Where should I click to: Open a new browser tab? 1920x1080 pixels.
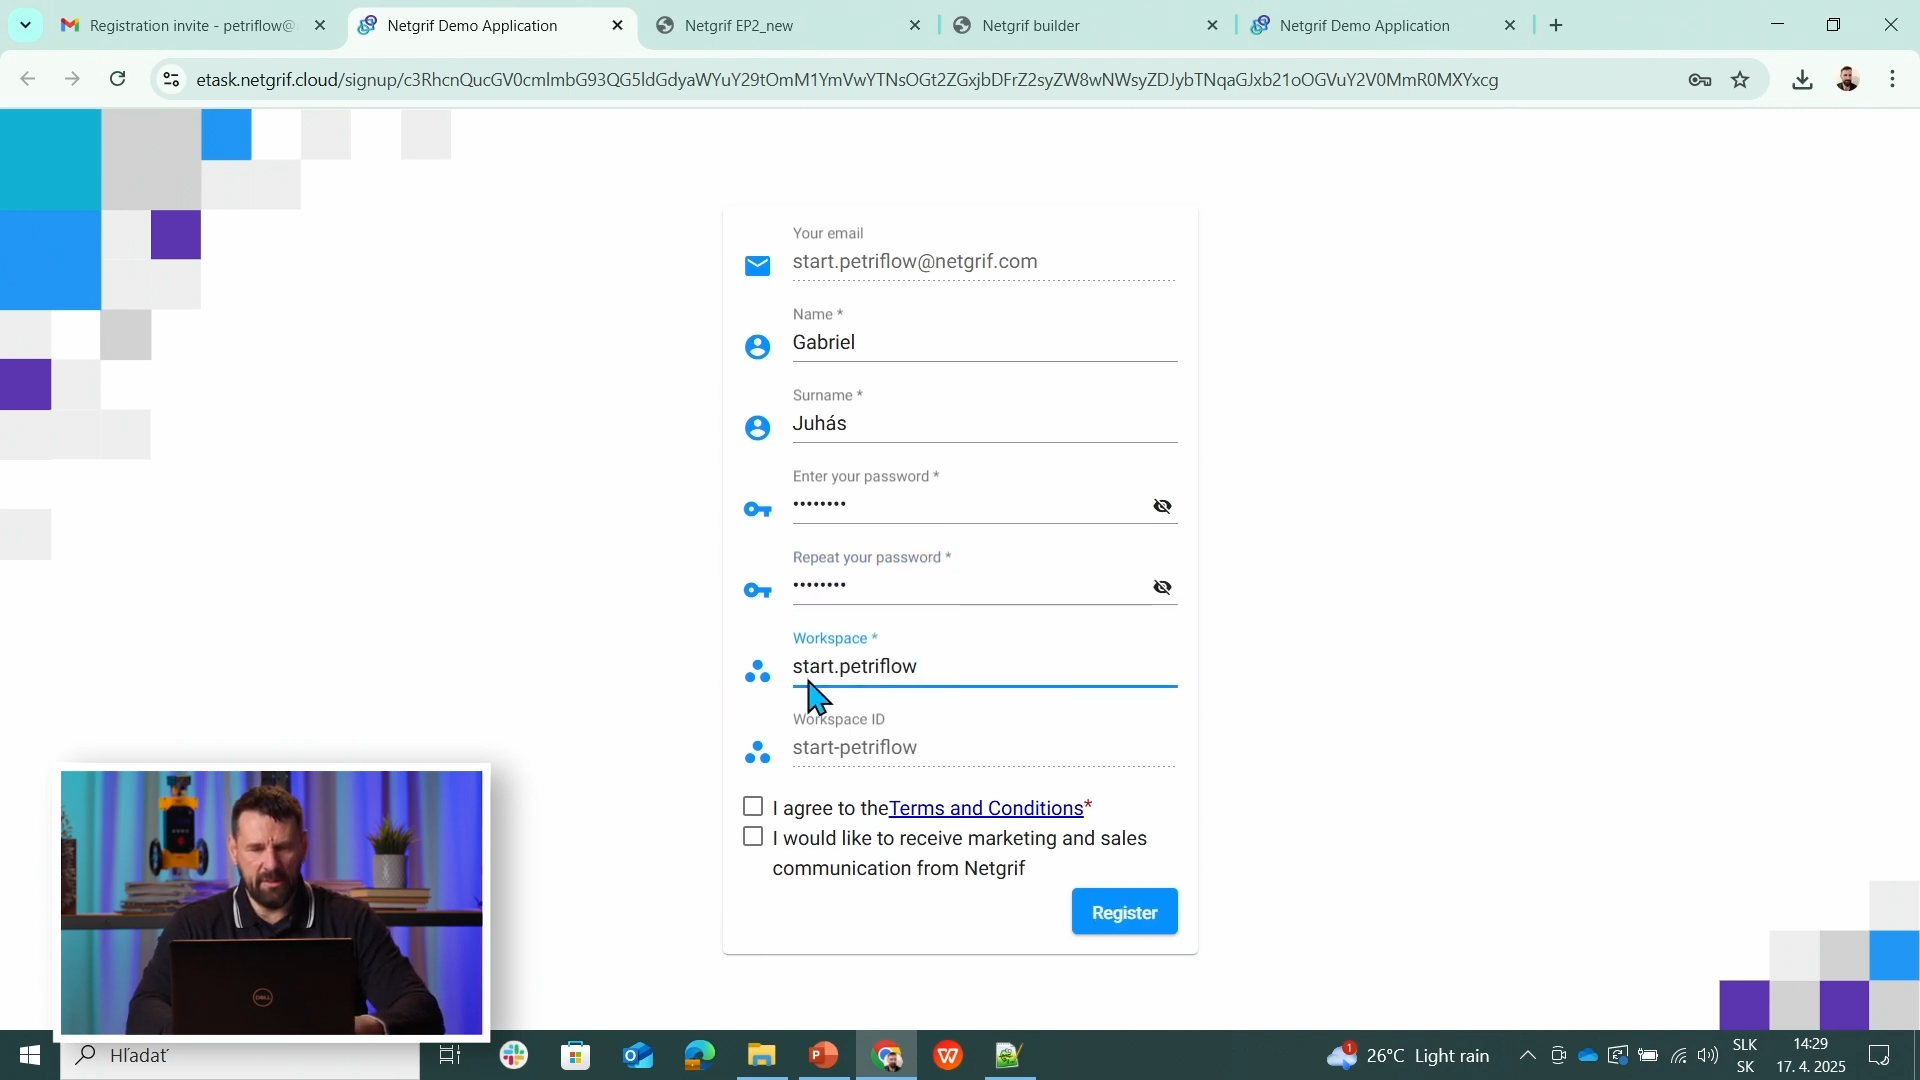[x=1556, y=25]
